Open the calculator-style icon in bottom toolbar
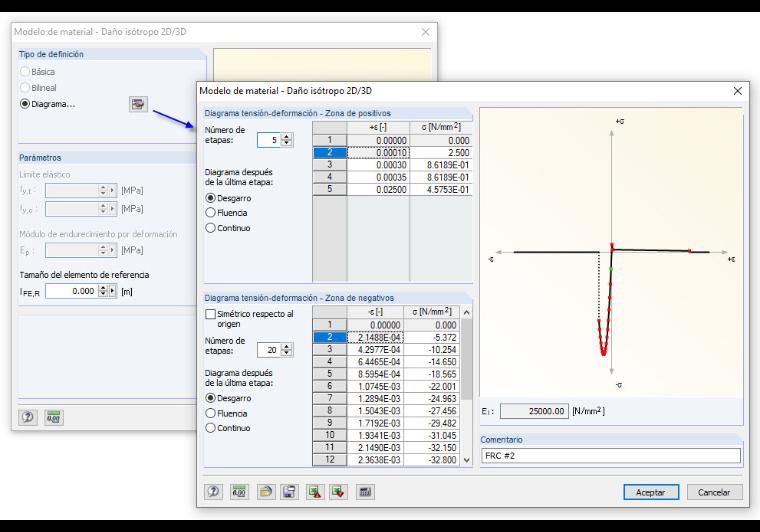 coord(365,492)
